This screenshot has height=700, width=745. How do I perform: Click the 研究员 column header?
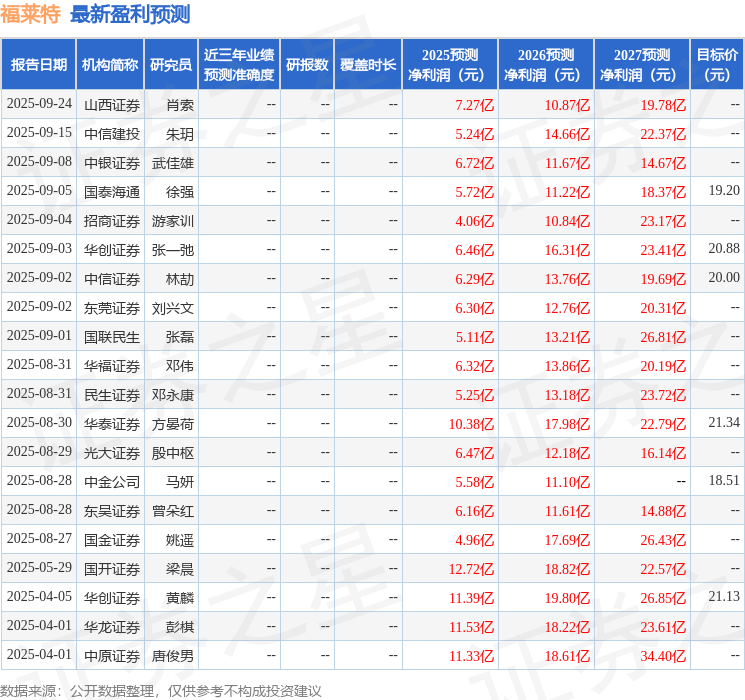(171, 65)
